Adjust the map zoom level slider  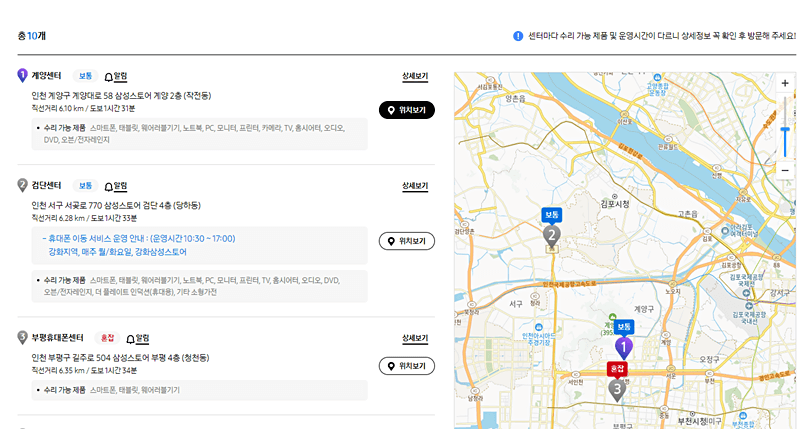tap(785, 131)
